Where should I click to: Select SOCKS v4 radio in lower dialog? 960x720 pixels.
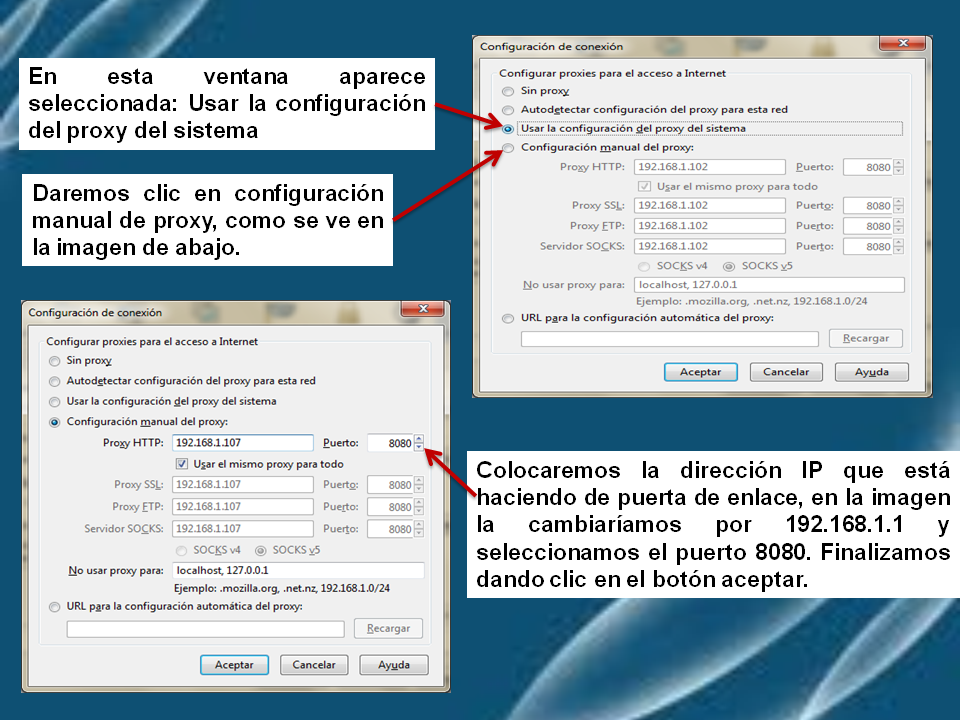pos(181,550)
